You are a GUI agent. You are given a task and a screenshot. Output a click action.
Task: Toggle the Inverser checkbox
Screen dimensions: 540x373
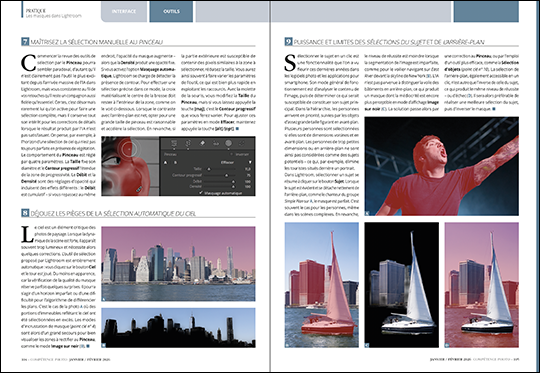[x=232, y=154]
